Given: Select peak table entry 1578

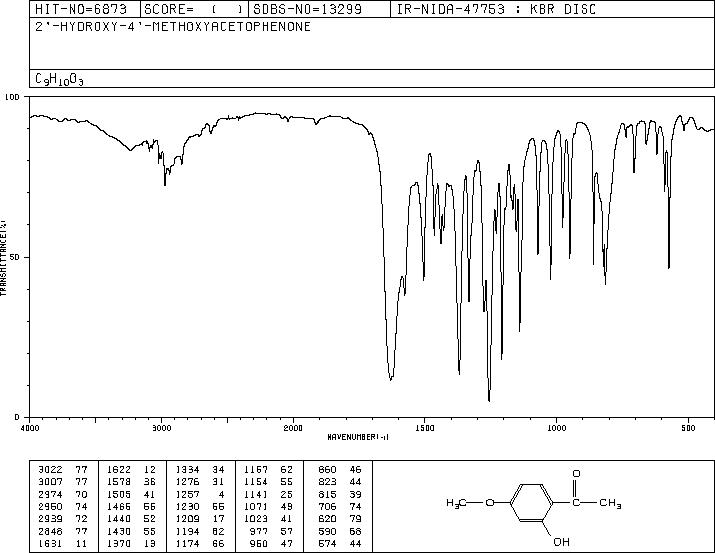Looking at the screenshot, I should (x=131, y=482).
